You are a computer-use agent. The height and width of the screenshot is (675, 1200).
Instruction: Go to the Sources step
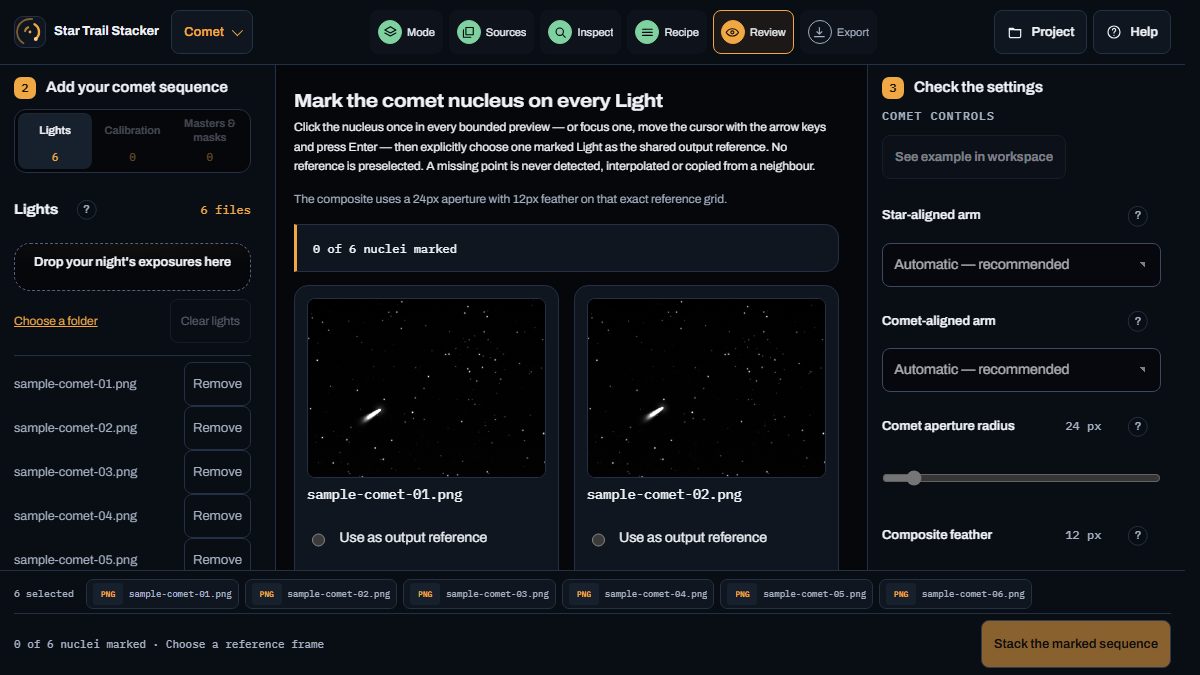point(492,32)
